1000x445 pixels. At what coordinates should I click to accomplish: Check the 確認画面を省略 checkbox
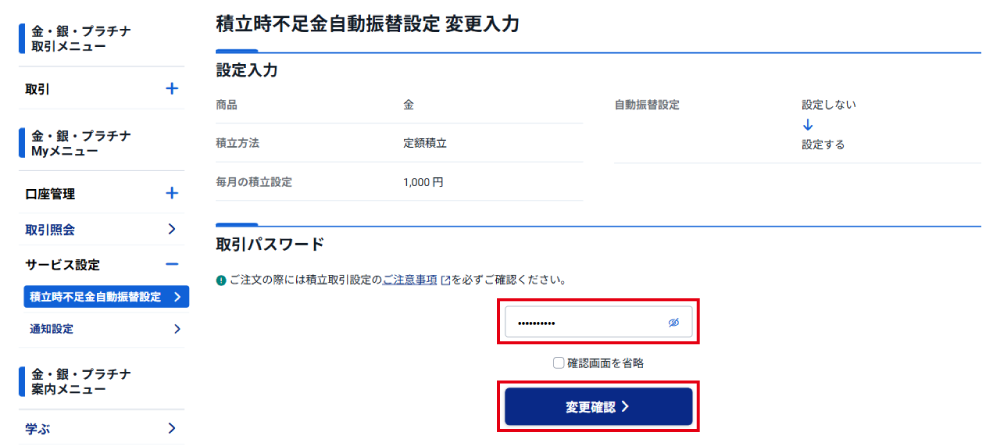[x=559, y=363]
